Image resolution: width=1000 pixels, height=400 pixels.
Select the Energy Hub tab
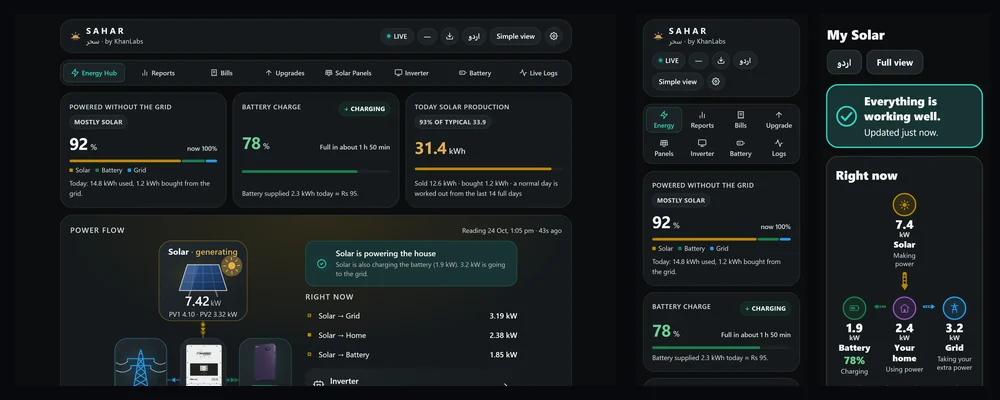tap(94, 73)
